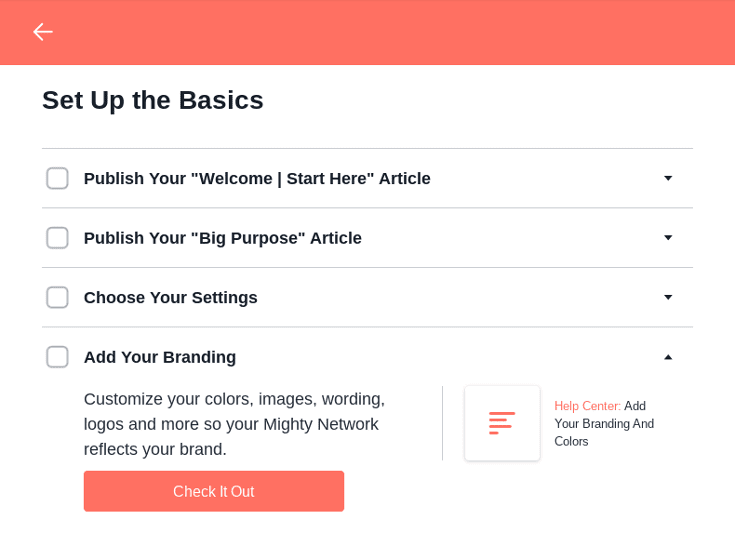The height and width of the screenshot is (533, 735).
Task: Click the Set Up the Basics heading
Action: [153, 100]
